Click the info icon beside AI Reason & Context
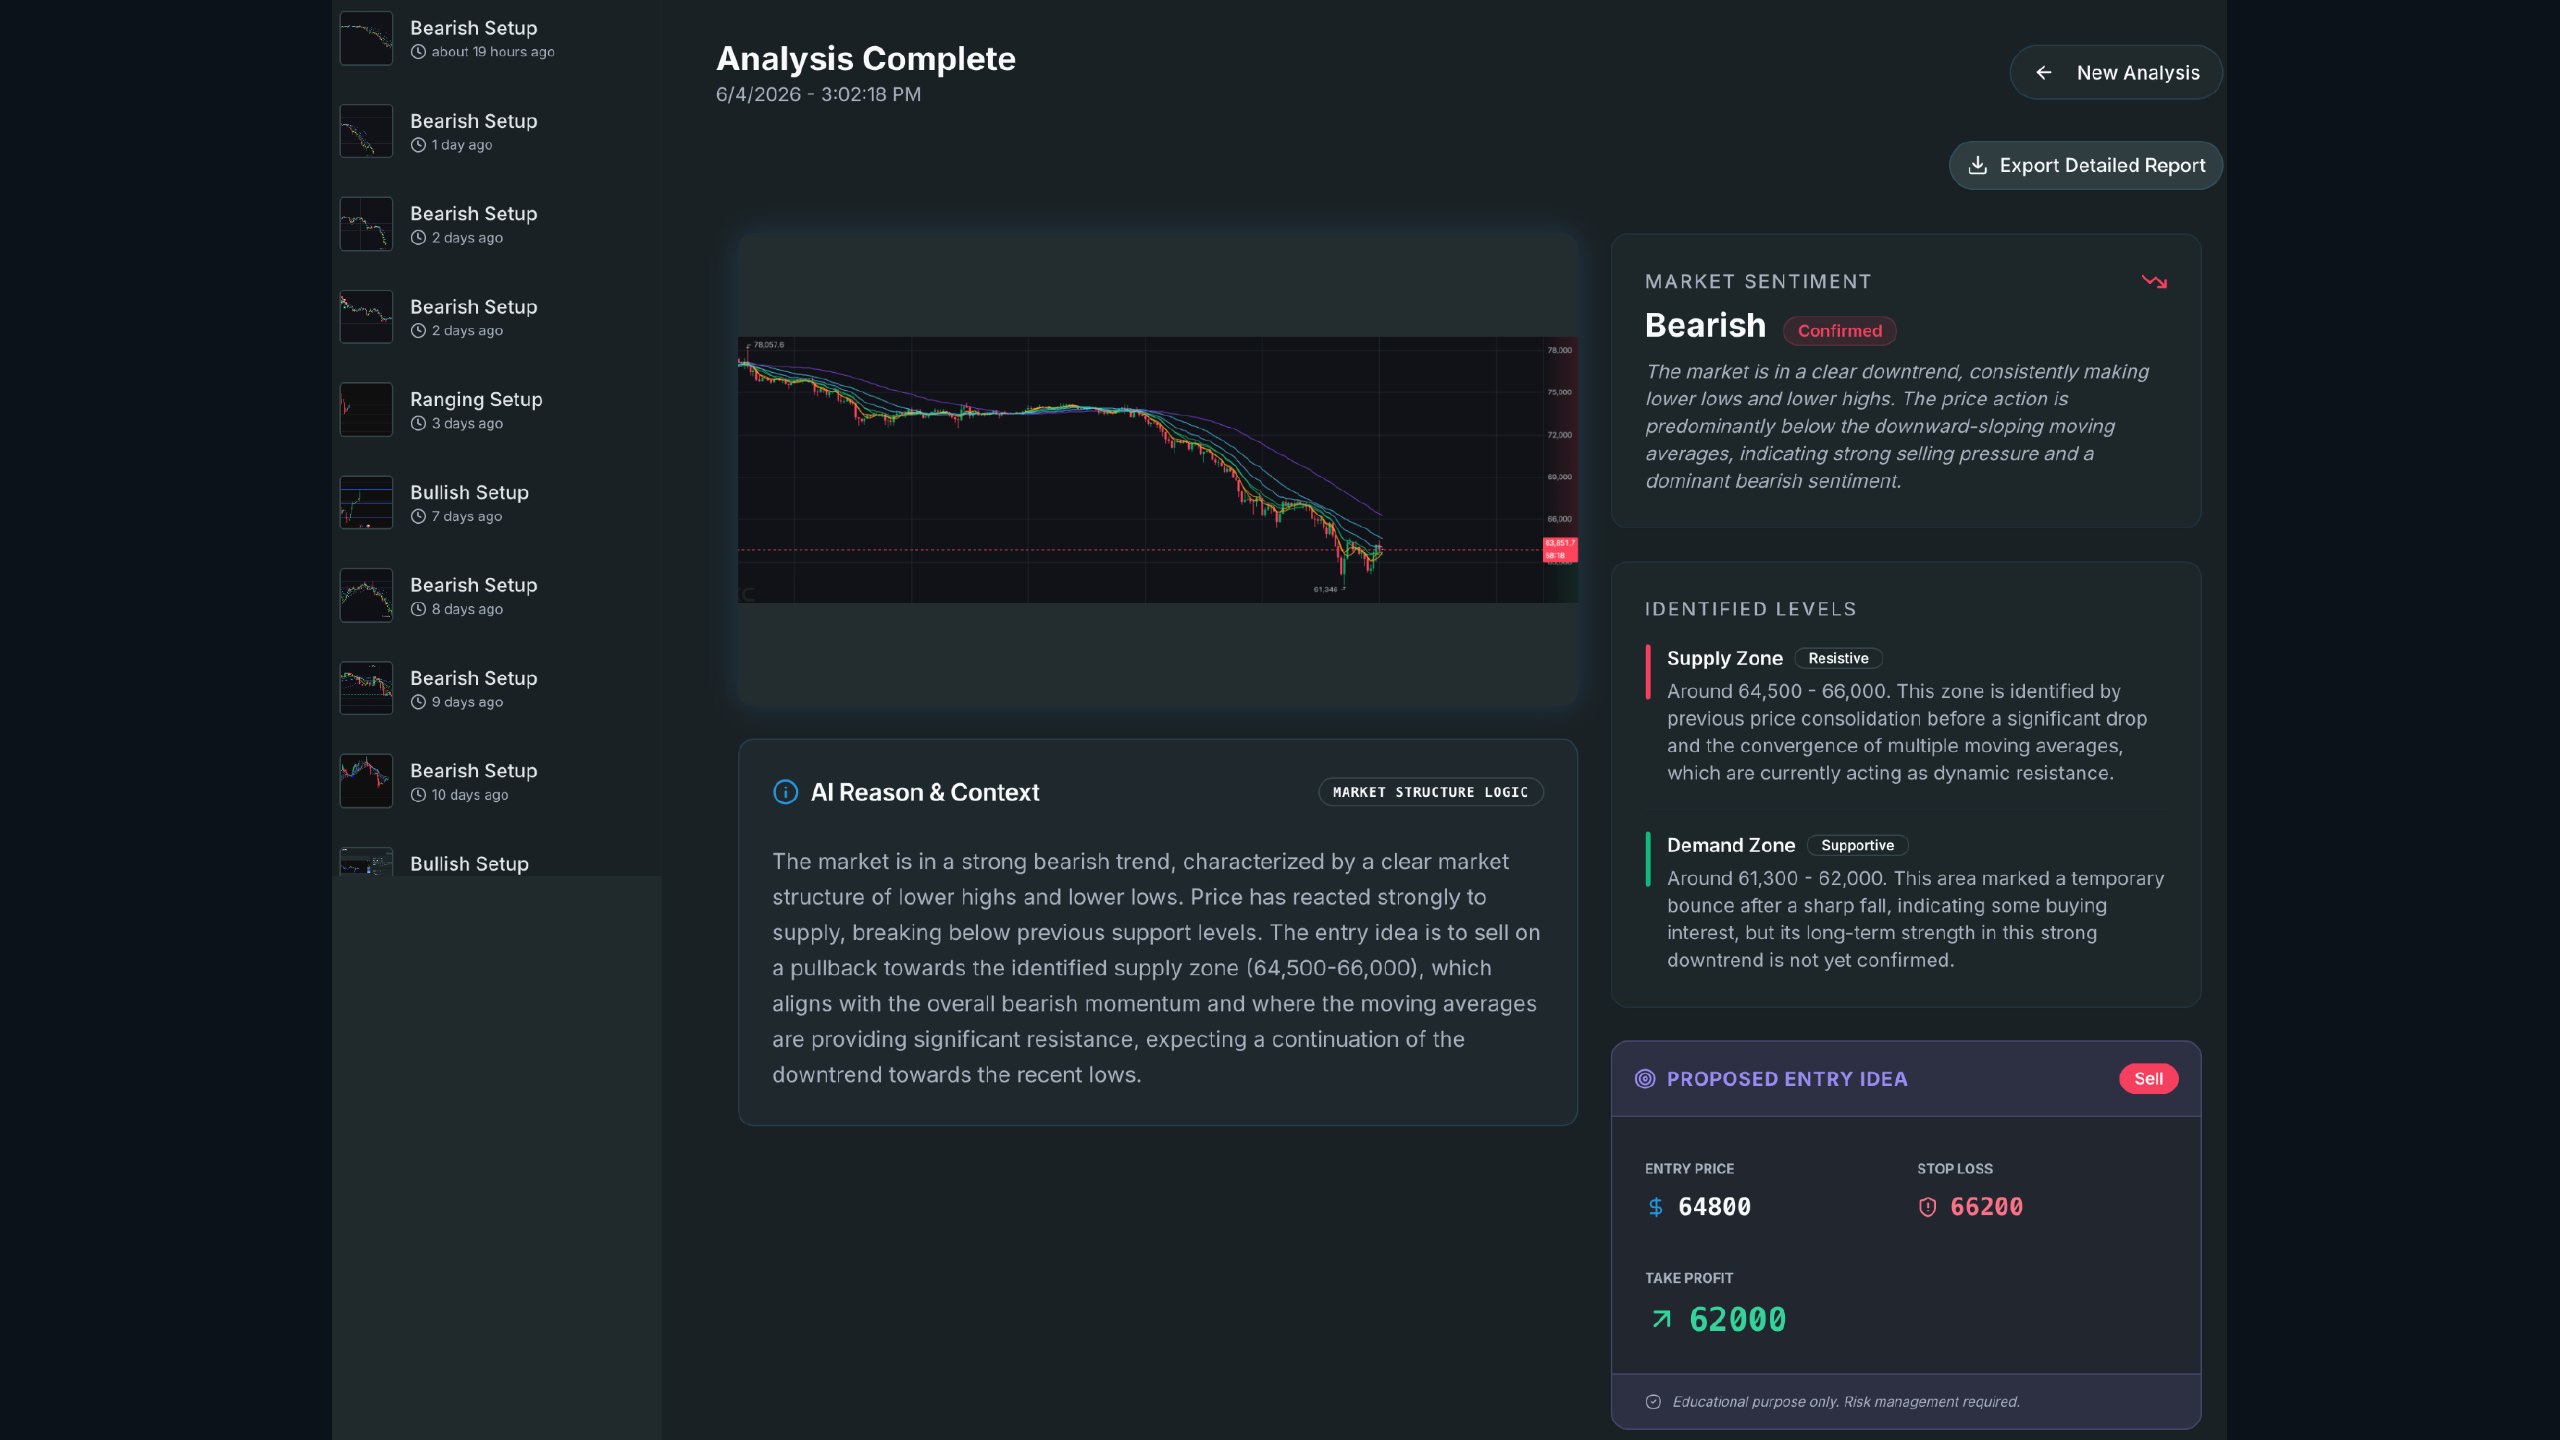The width and height of the screenshot is (2560, 1440). pyautogui.click(x=785, y=792)
